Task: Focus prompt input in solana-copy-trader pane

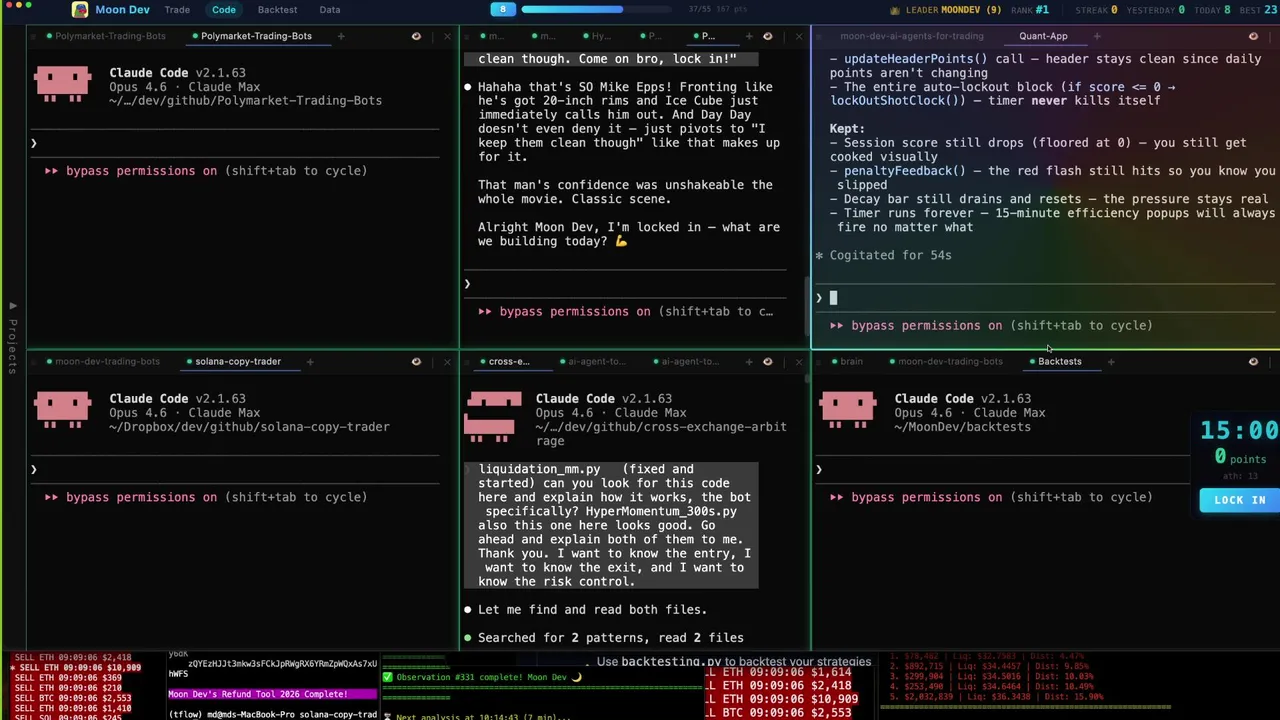Action: pyautogui.click(x=235, y=469)
